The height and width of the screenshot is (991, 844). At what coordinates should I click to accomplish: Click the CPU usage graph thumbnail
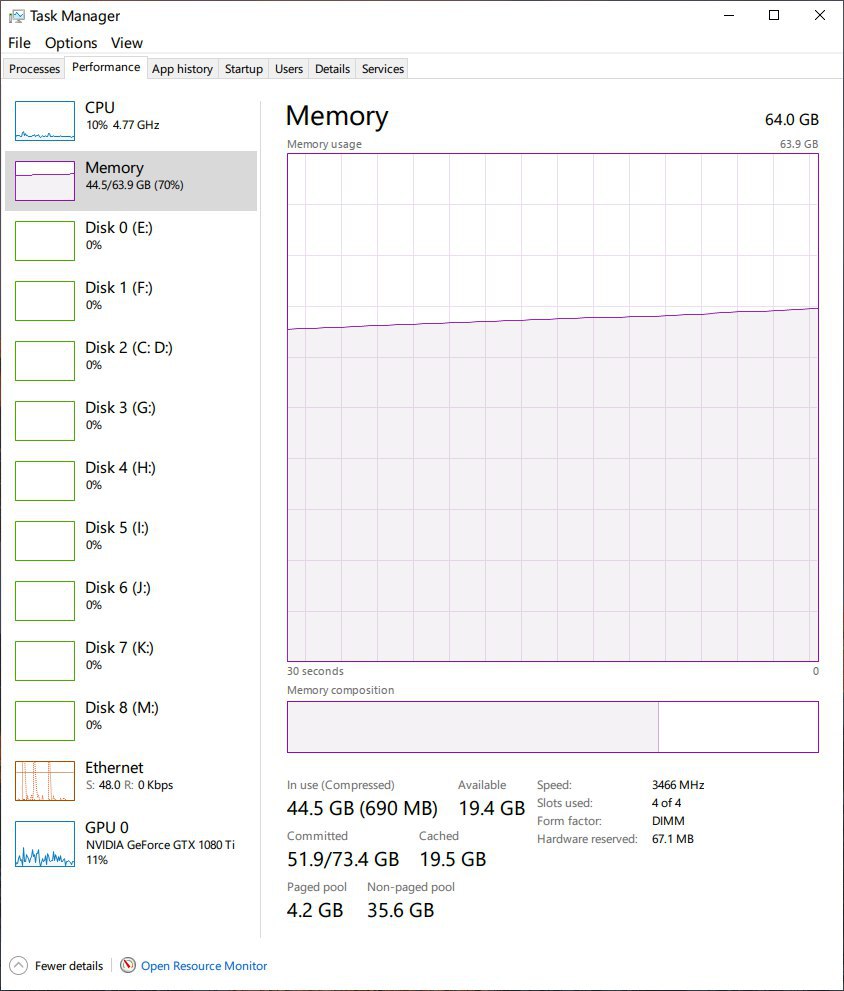(45, 121)
